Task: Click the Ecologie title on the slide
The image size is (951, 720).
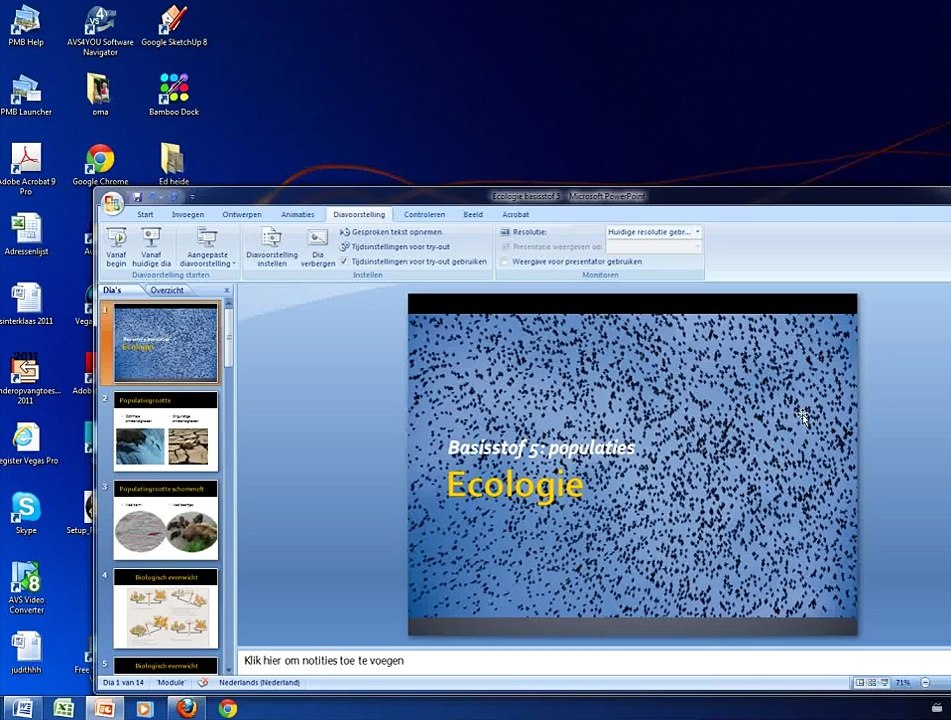Action: 515,484
